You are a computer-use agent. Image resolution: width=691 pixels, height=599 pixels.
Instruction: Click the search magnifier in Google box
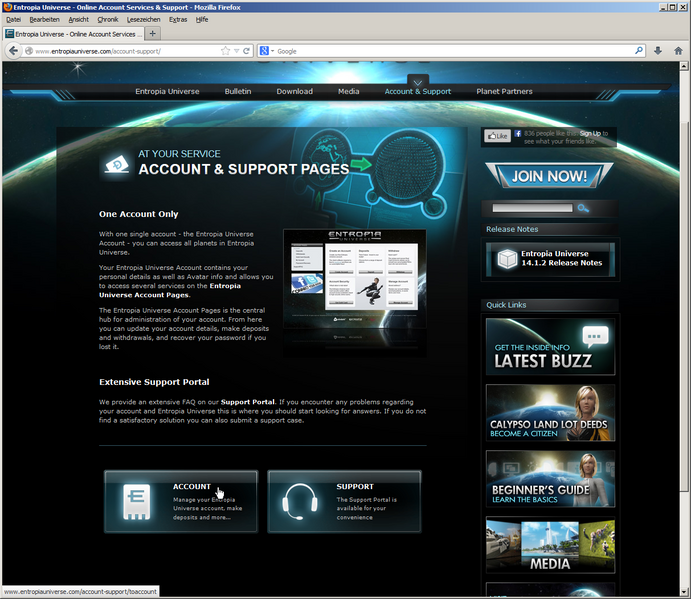click(639, 51)
